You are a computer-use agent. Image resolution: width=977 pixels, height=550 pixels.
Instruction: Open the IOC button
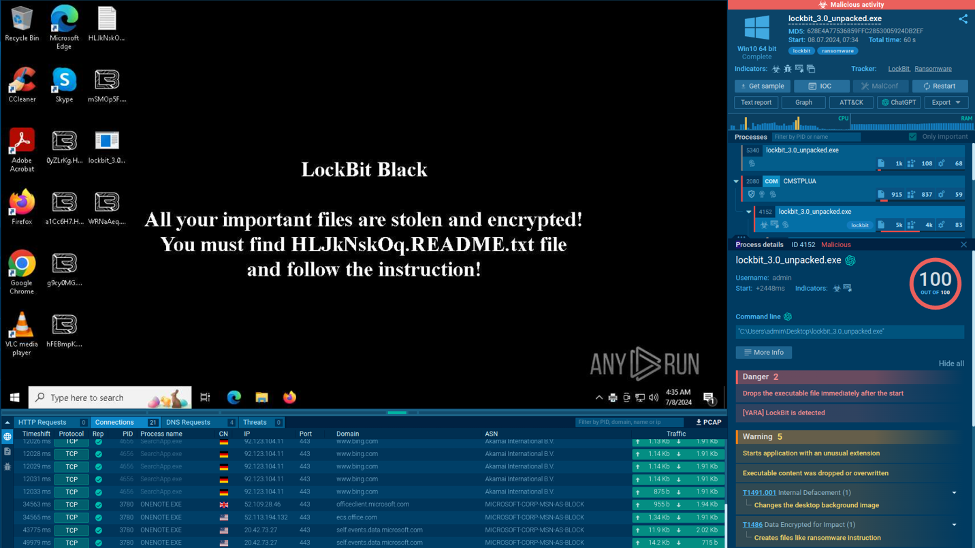click(x=821, y=87)
